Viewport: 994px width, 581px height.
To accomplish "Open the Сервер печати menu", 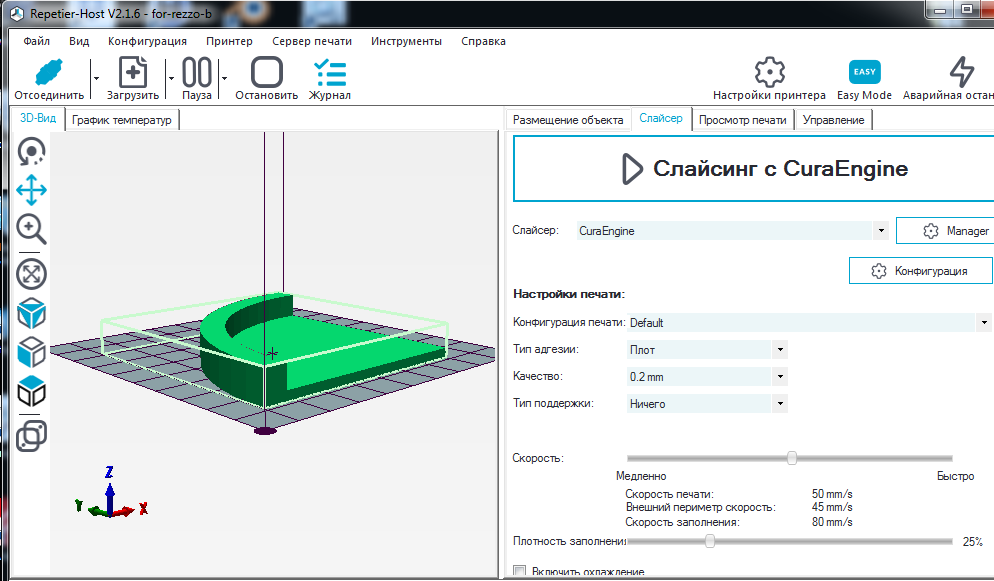I will click(x=312, y=41).
